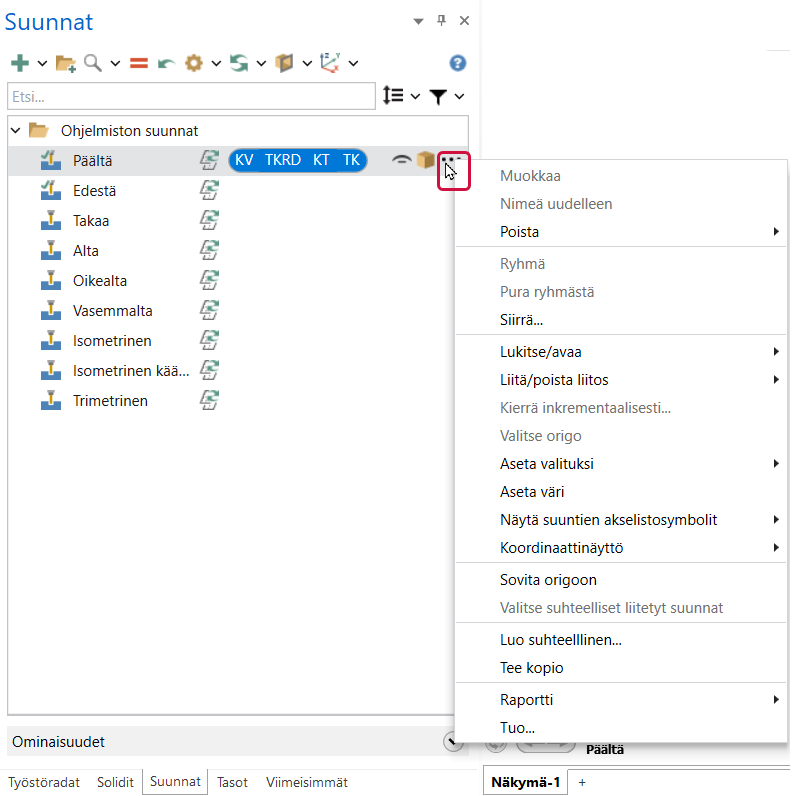Expand the Ominaisuudet properties panel
The height and width of the screenshot is (796, 792).
[x=453, y=741]
